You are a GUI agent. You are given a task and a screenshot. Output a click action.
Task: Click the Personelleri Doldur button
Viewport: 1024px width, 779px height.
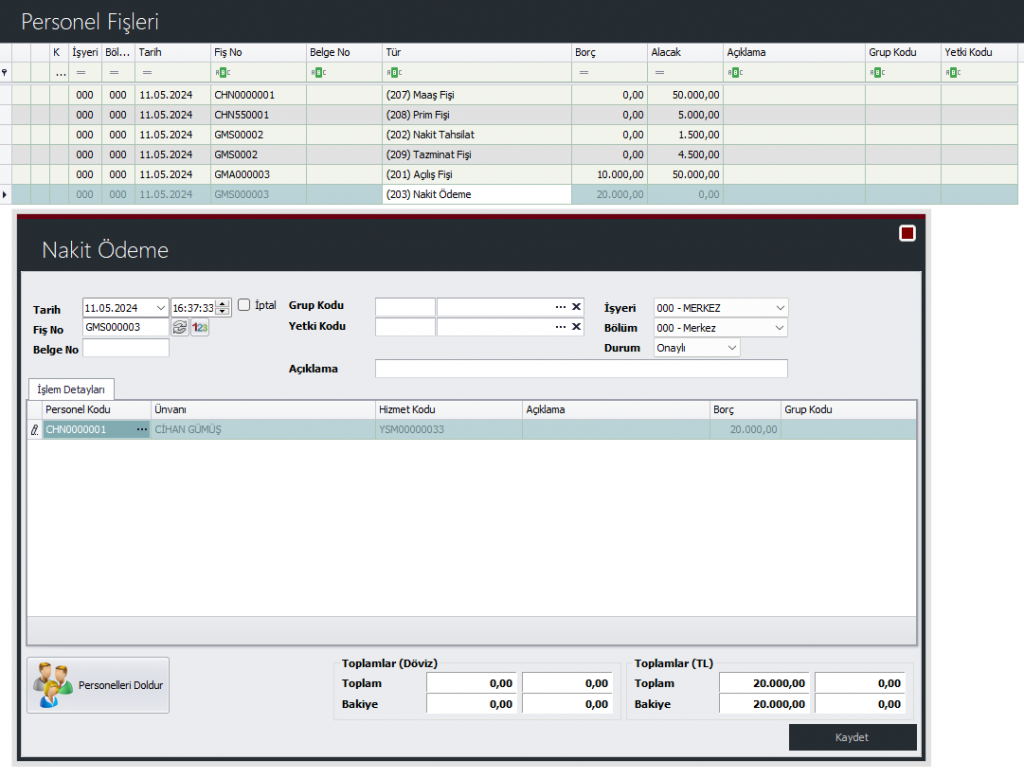click(x=98, y=685)
